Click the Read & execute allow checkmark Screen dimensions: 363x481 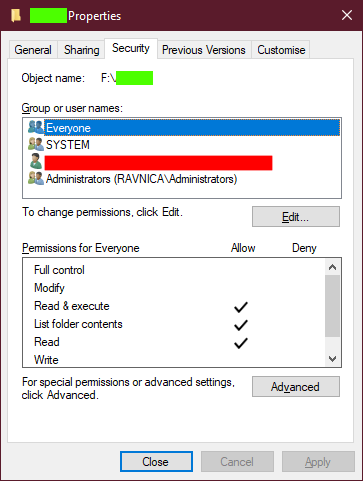(241, 307)
